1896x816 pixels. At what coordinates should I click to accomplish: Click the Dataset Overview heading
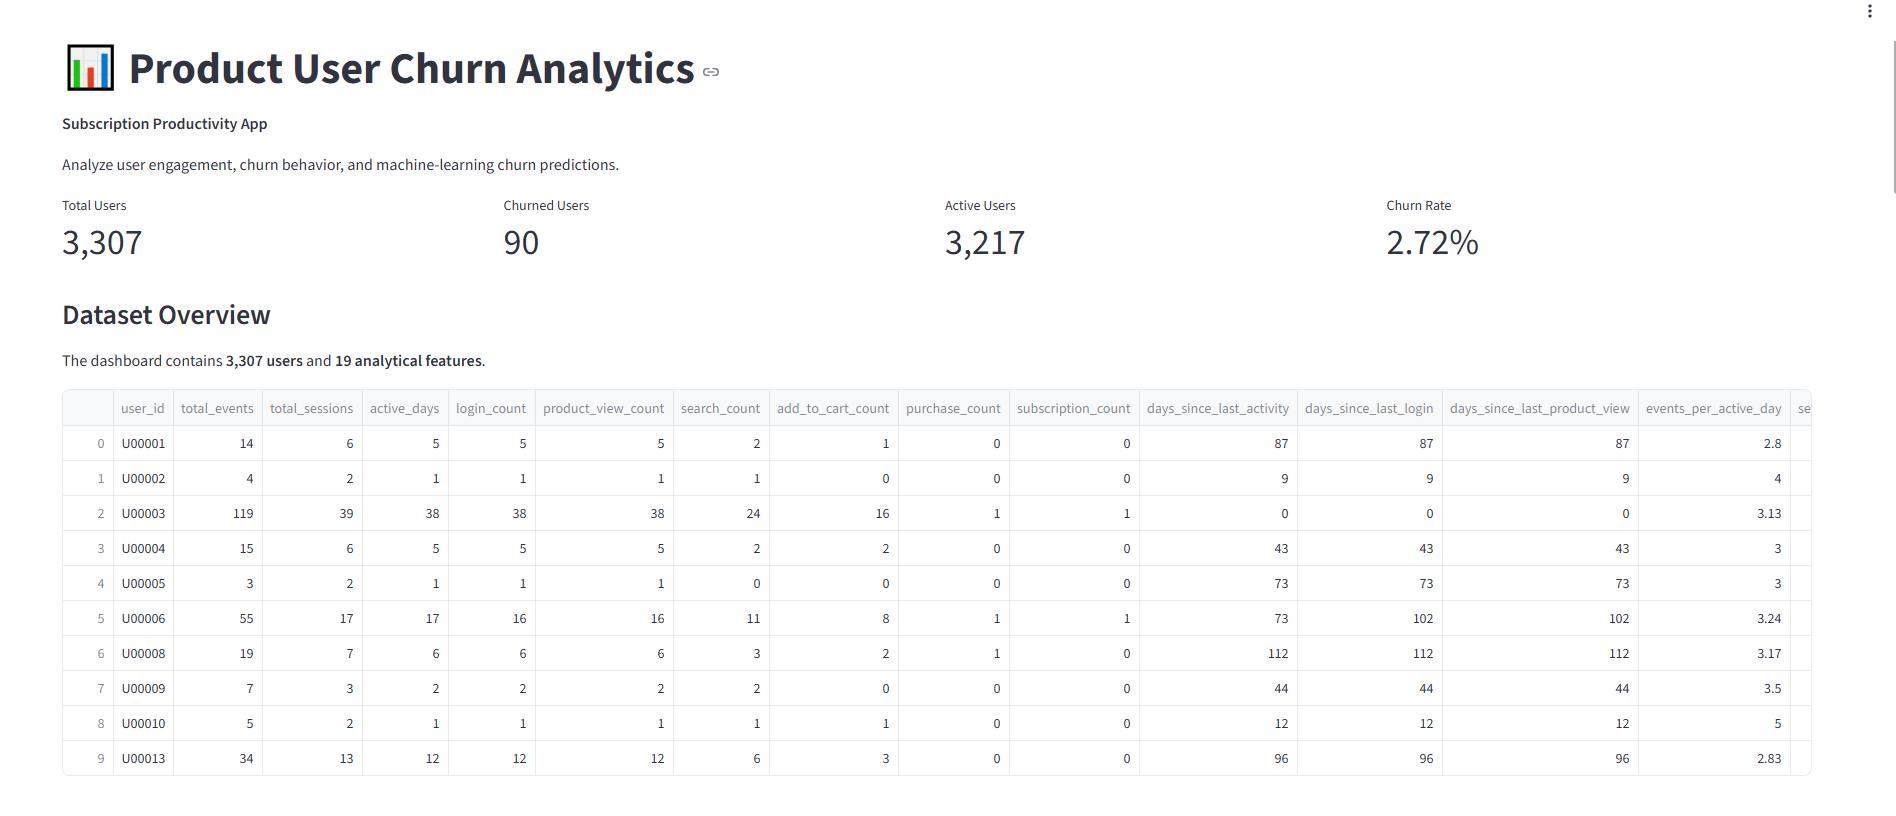click(x=166, y=315)
